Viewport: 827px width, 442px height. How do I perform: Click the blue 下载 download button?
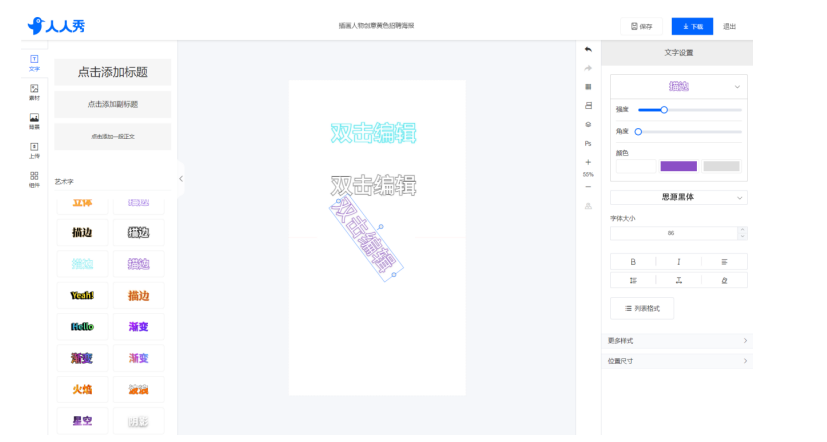pos(692,26)
